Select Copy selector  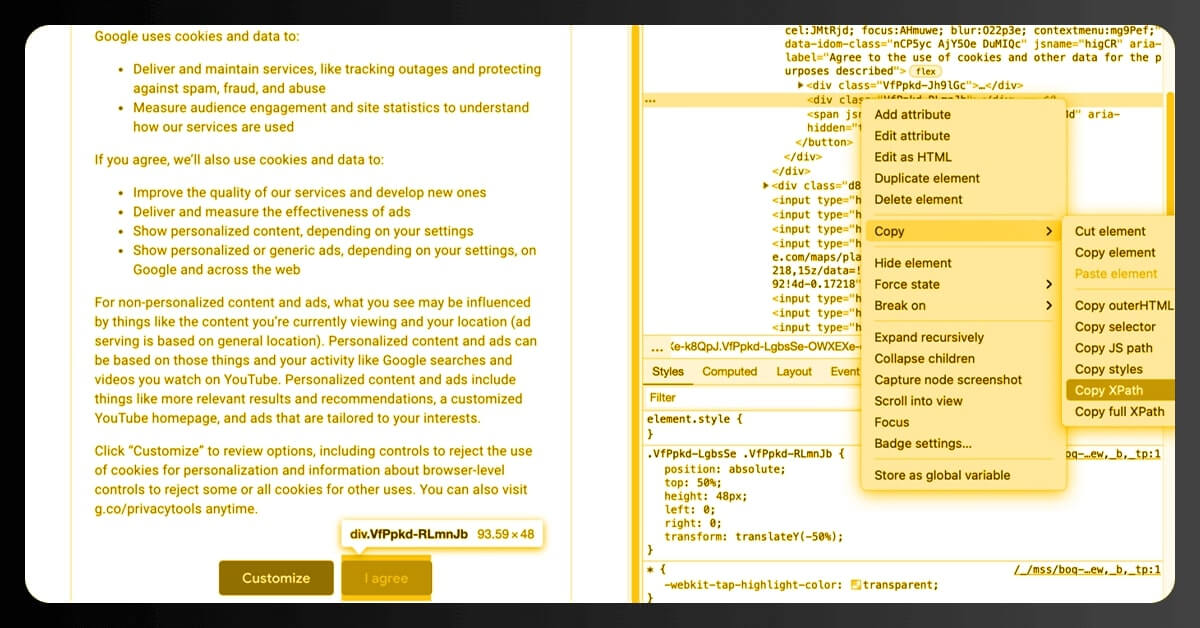[x=1115, y=327]
